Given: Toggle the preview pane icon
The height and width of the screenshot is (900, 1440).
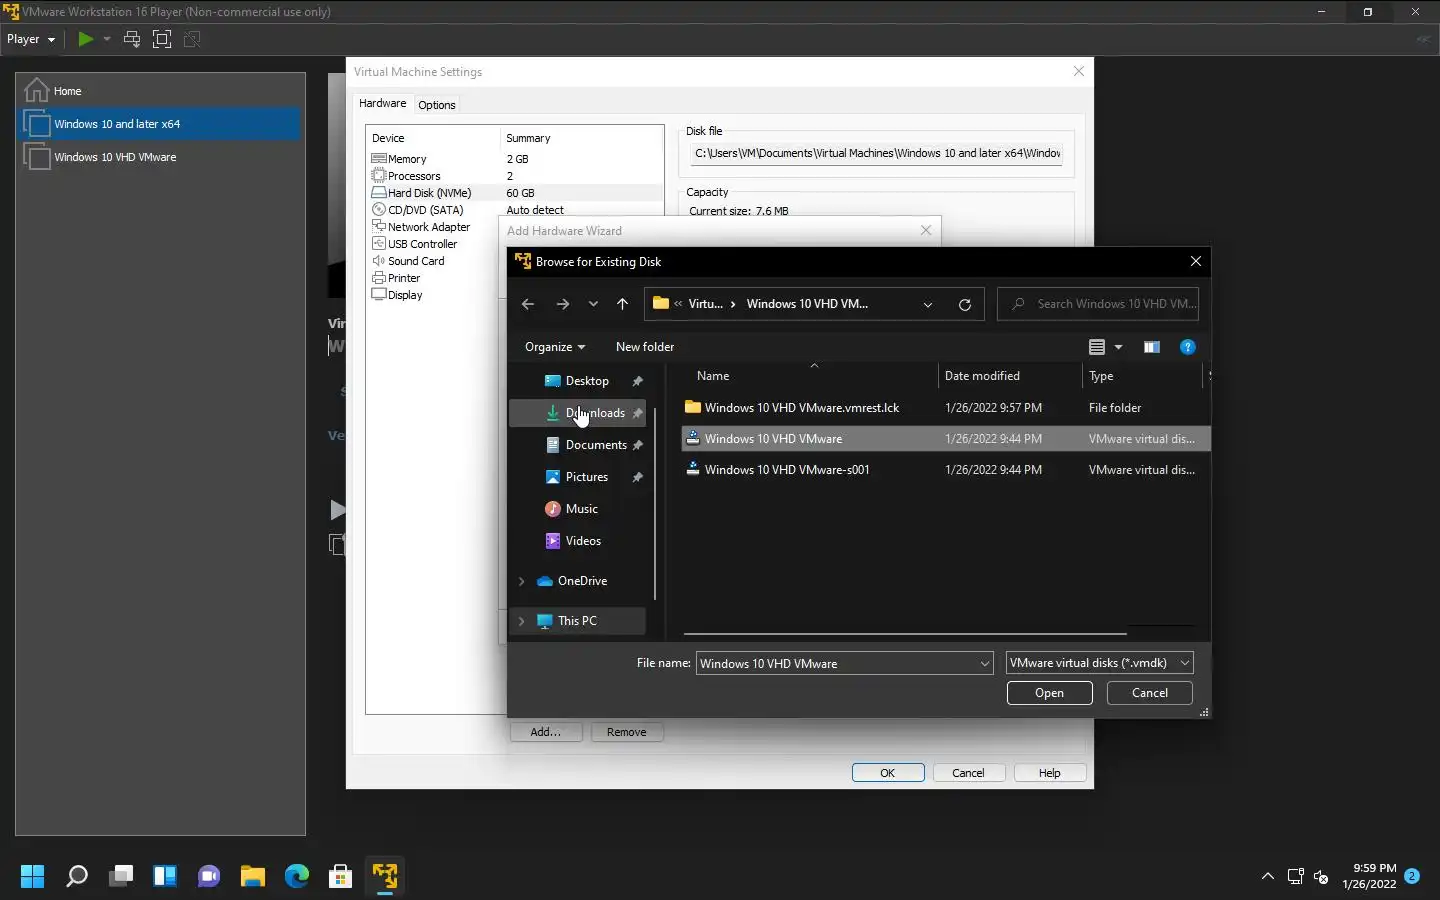Looking at the screenshot, I should pyautogui.click(x=1152, y=347).
